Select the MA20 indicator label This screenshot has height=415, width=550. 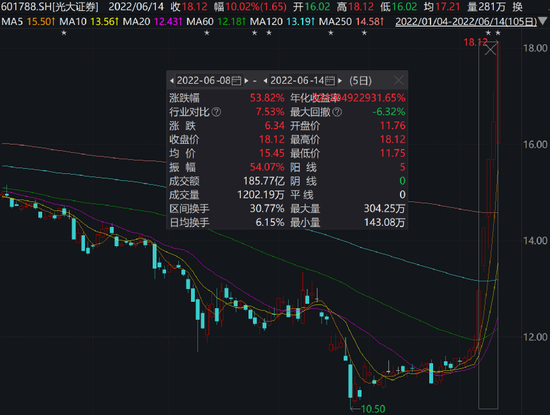tap(136, 22)
